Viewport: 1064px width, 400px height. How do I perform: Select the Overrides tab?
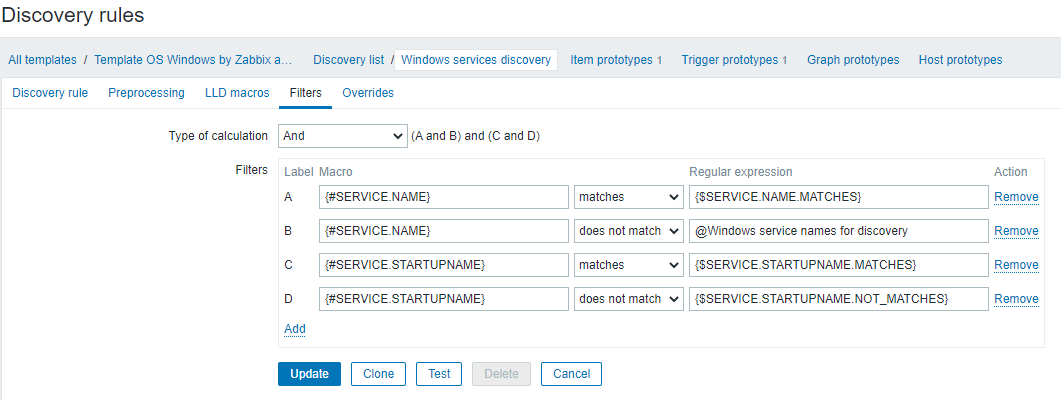(x=368, y=93)
